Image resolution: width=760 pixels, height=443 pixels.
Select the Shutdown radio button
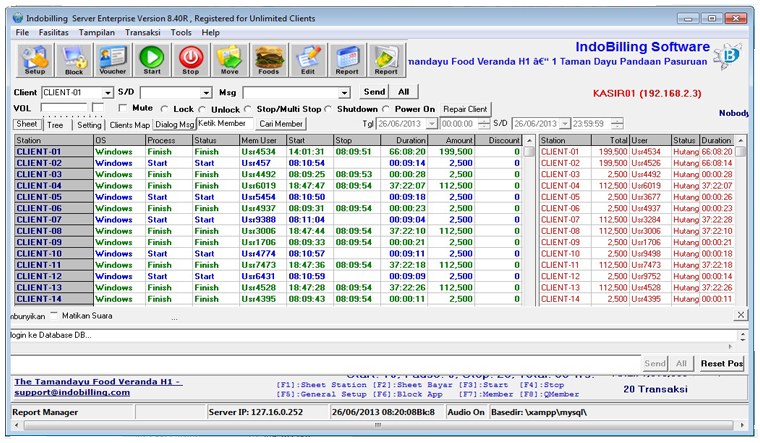(328, 109)
